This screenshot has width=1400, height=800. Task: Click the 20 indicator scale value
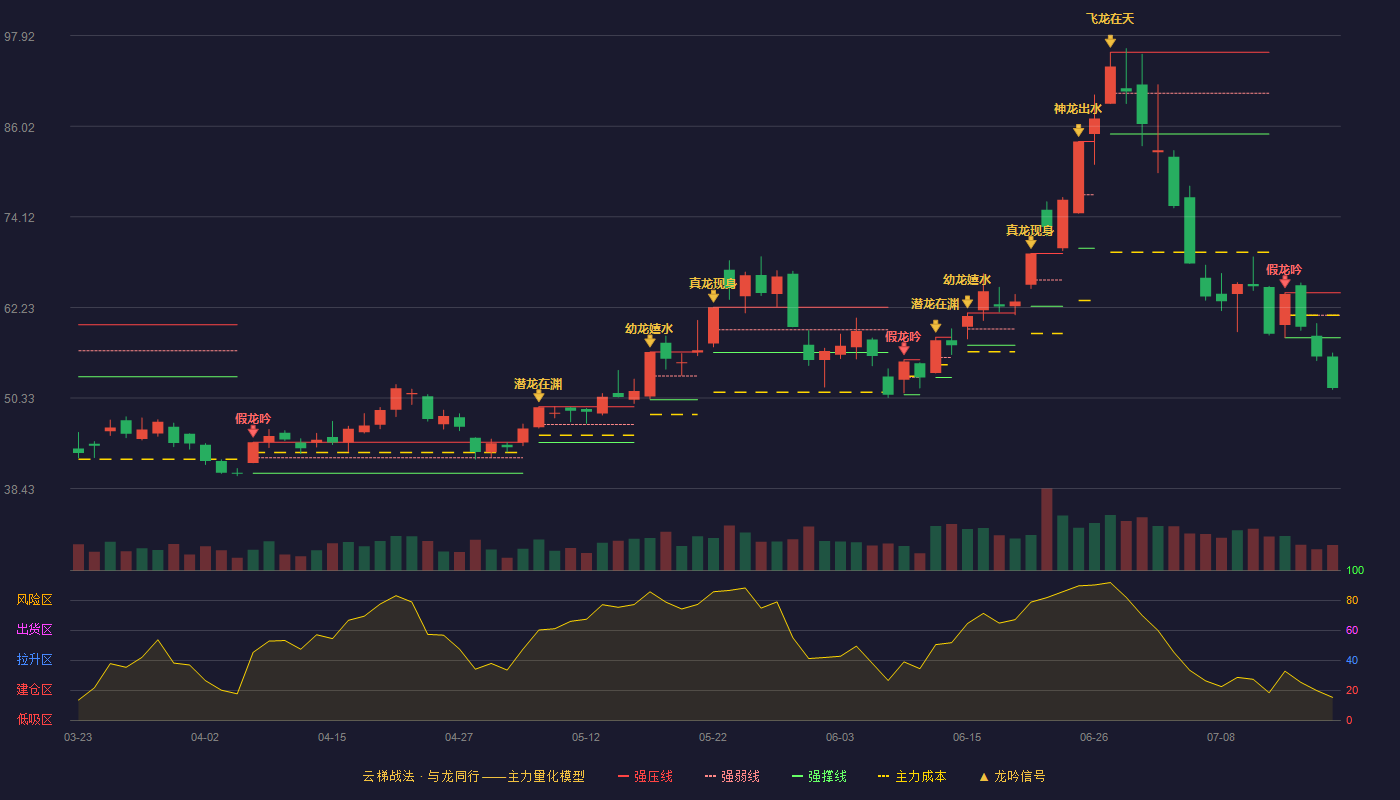coord(1352,691)
